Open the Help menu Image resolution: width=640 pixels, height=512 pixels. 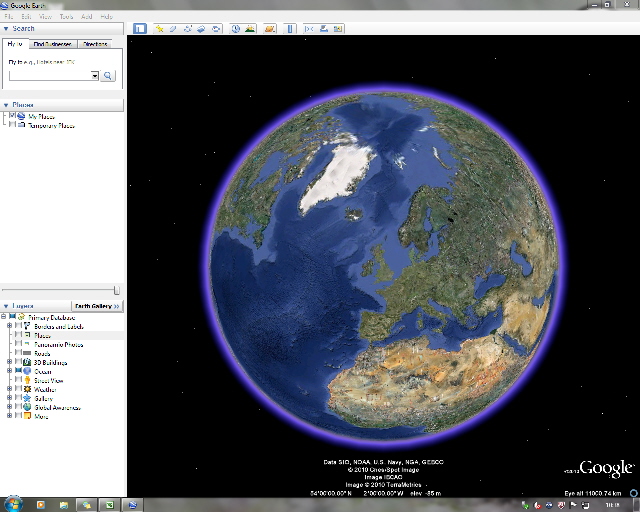coord(107,17)
